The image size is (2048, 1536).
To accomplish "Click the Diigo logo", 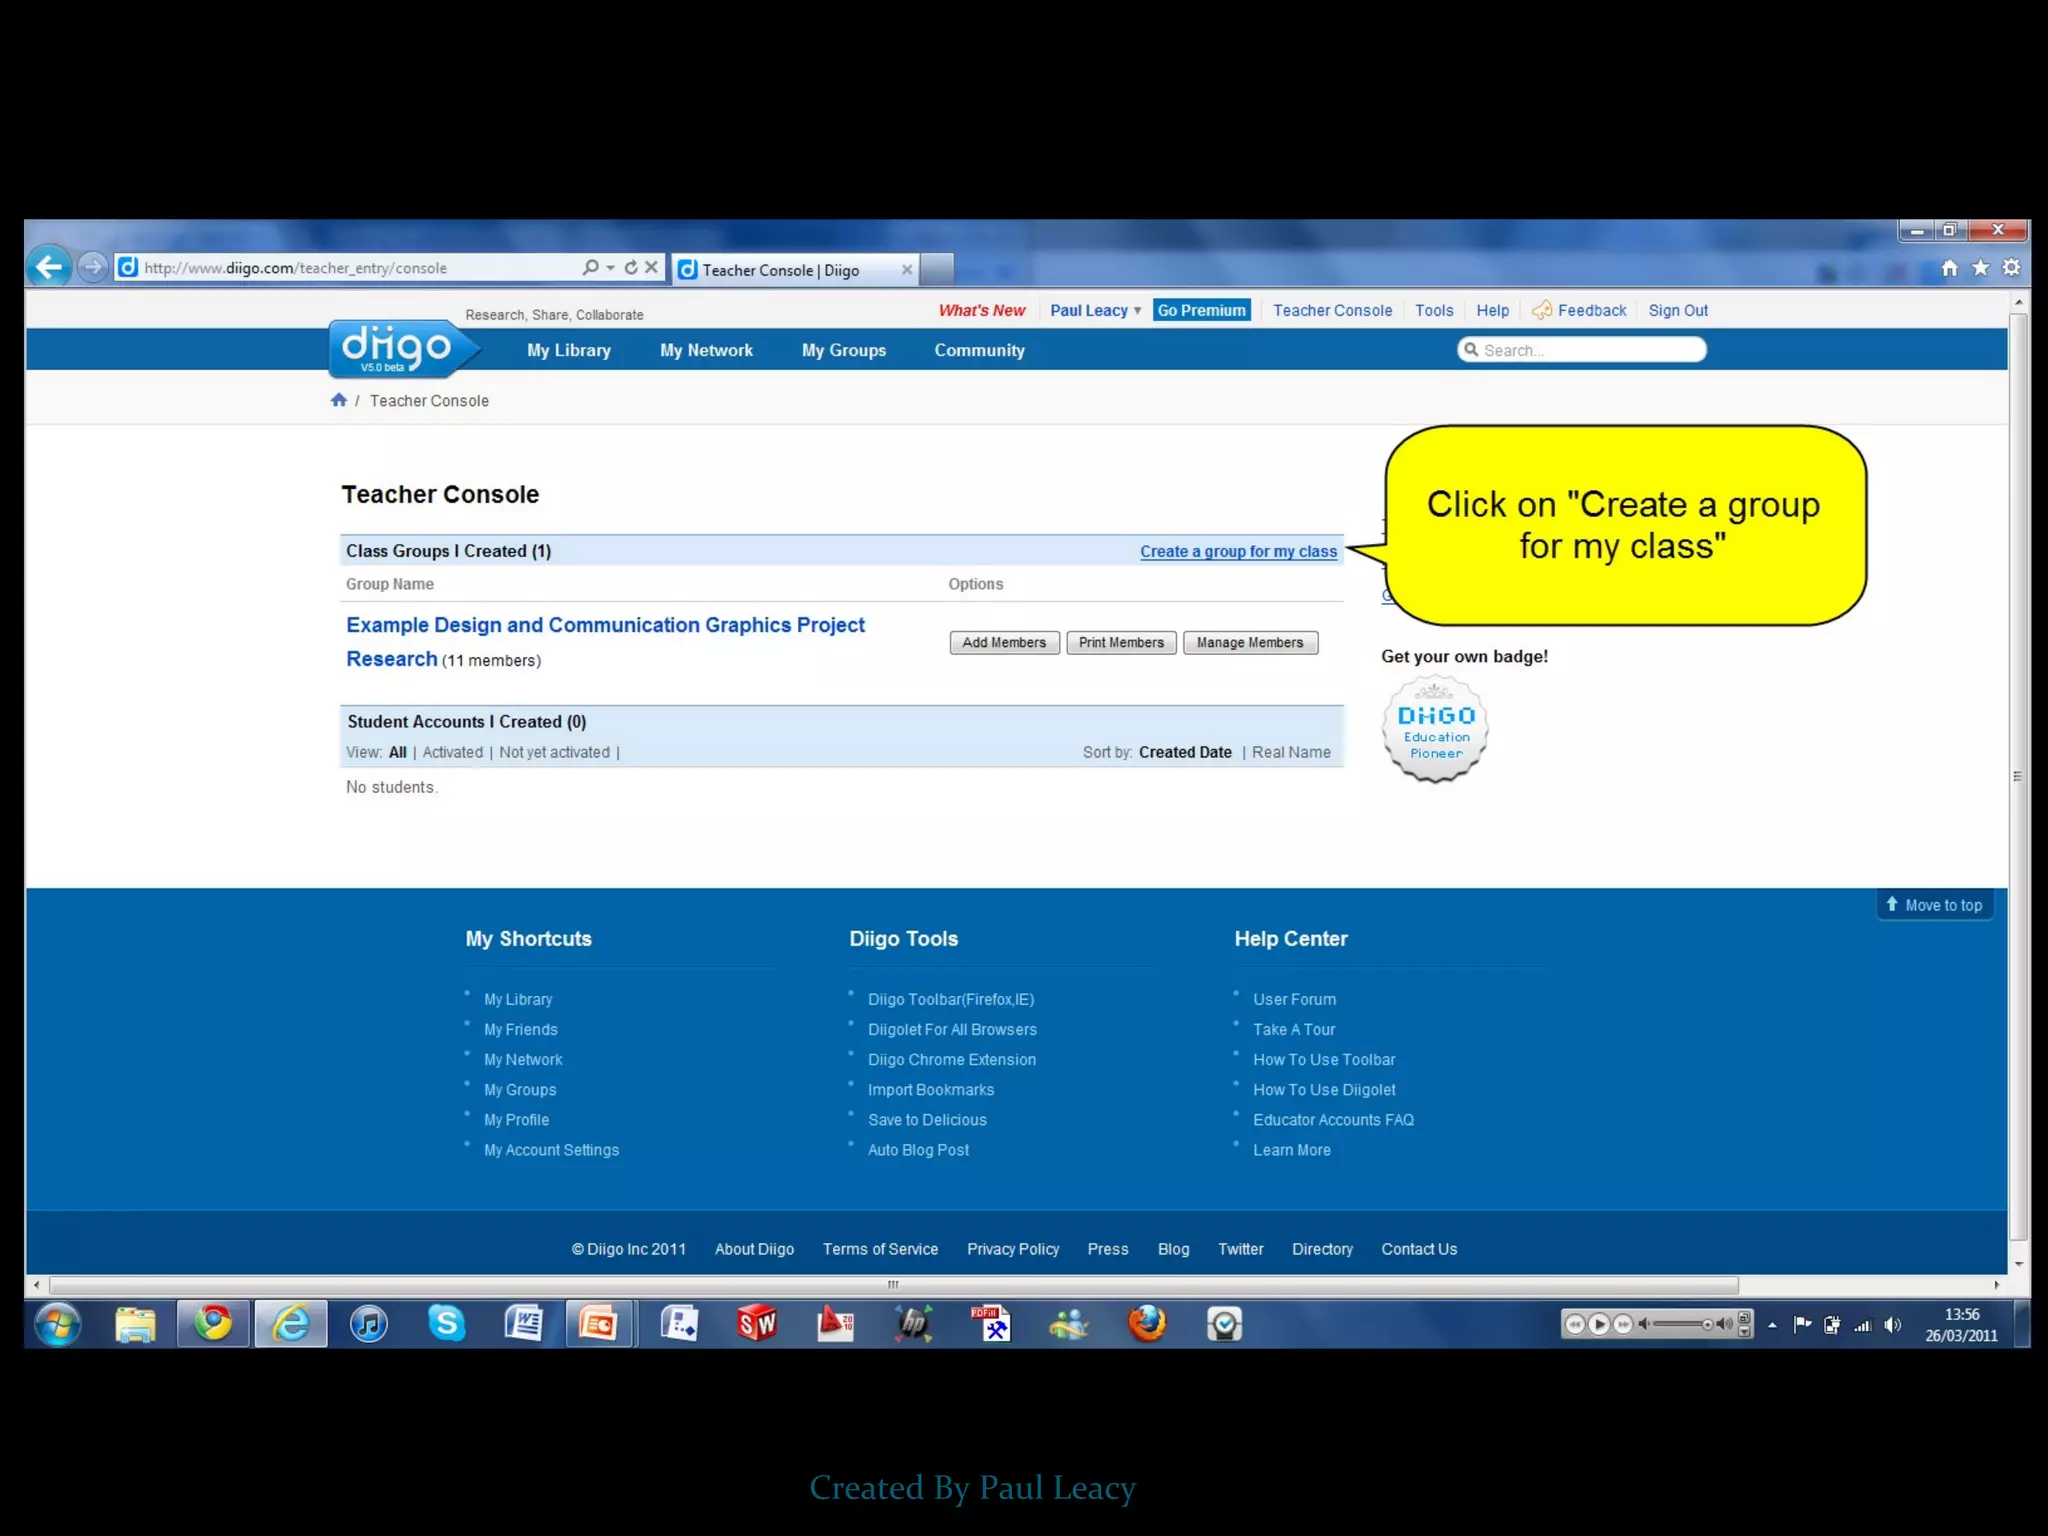I will pos(402,348).
